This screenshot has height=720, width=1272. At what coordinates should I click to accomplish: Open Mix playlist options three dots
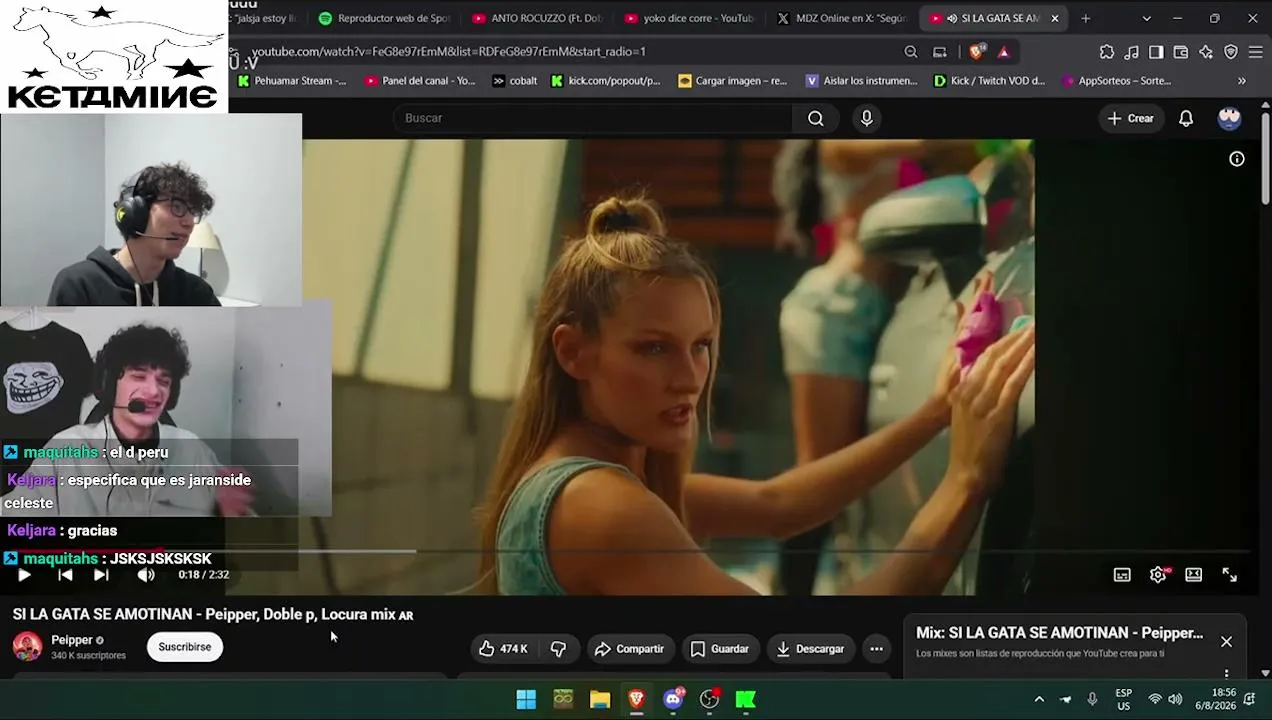tap(1226, 674)
